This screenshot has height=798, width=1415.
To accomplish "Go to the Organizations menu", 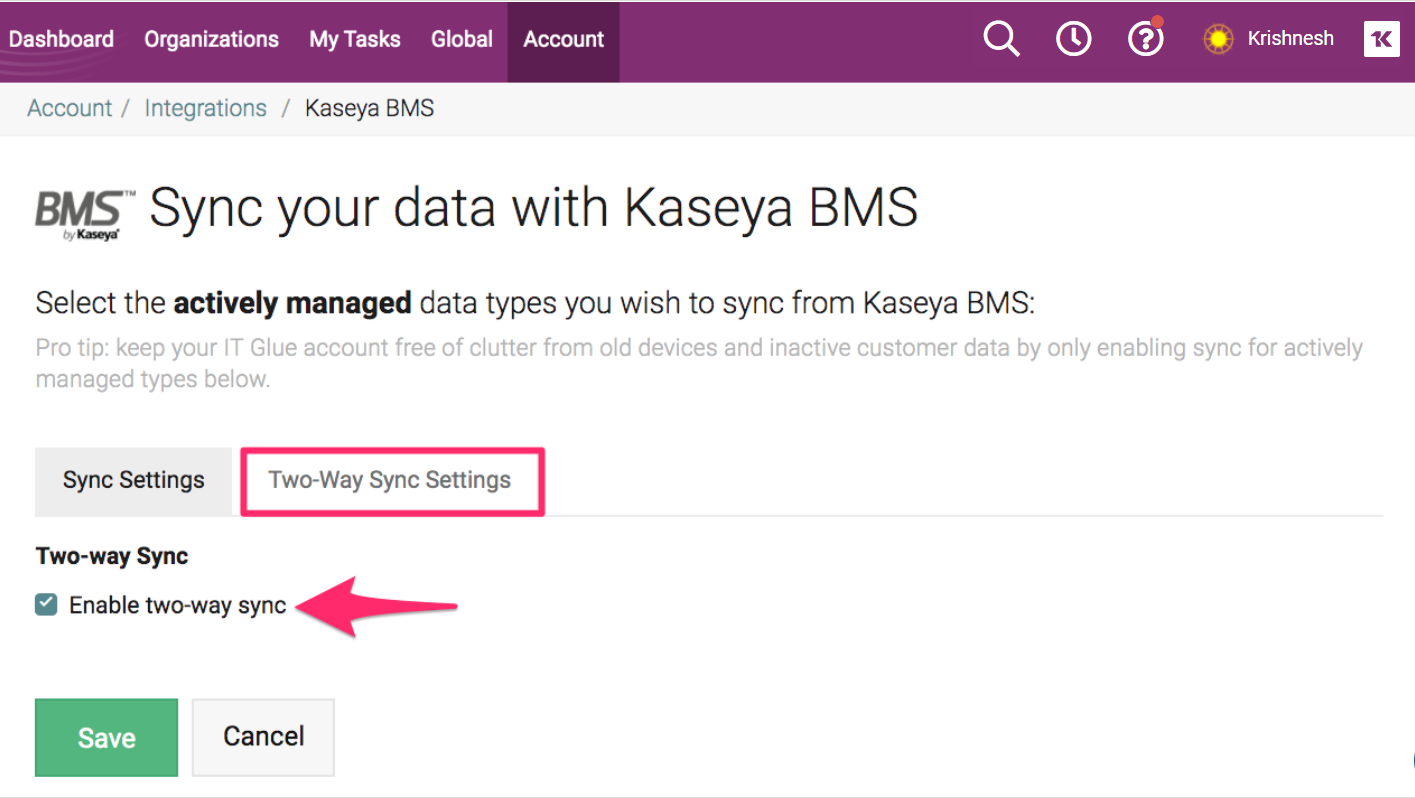I will tap(211, 39).
